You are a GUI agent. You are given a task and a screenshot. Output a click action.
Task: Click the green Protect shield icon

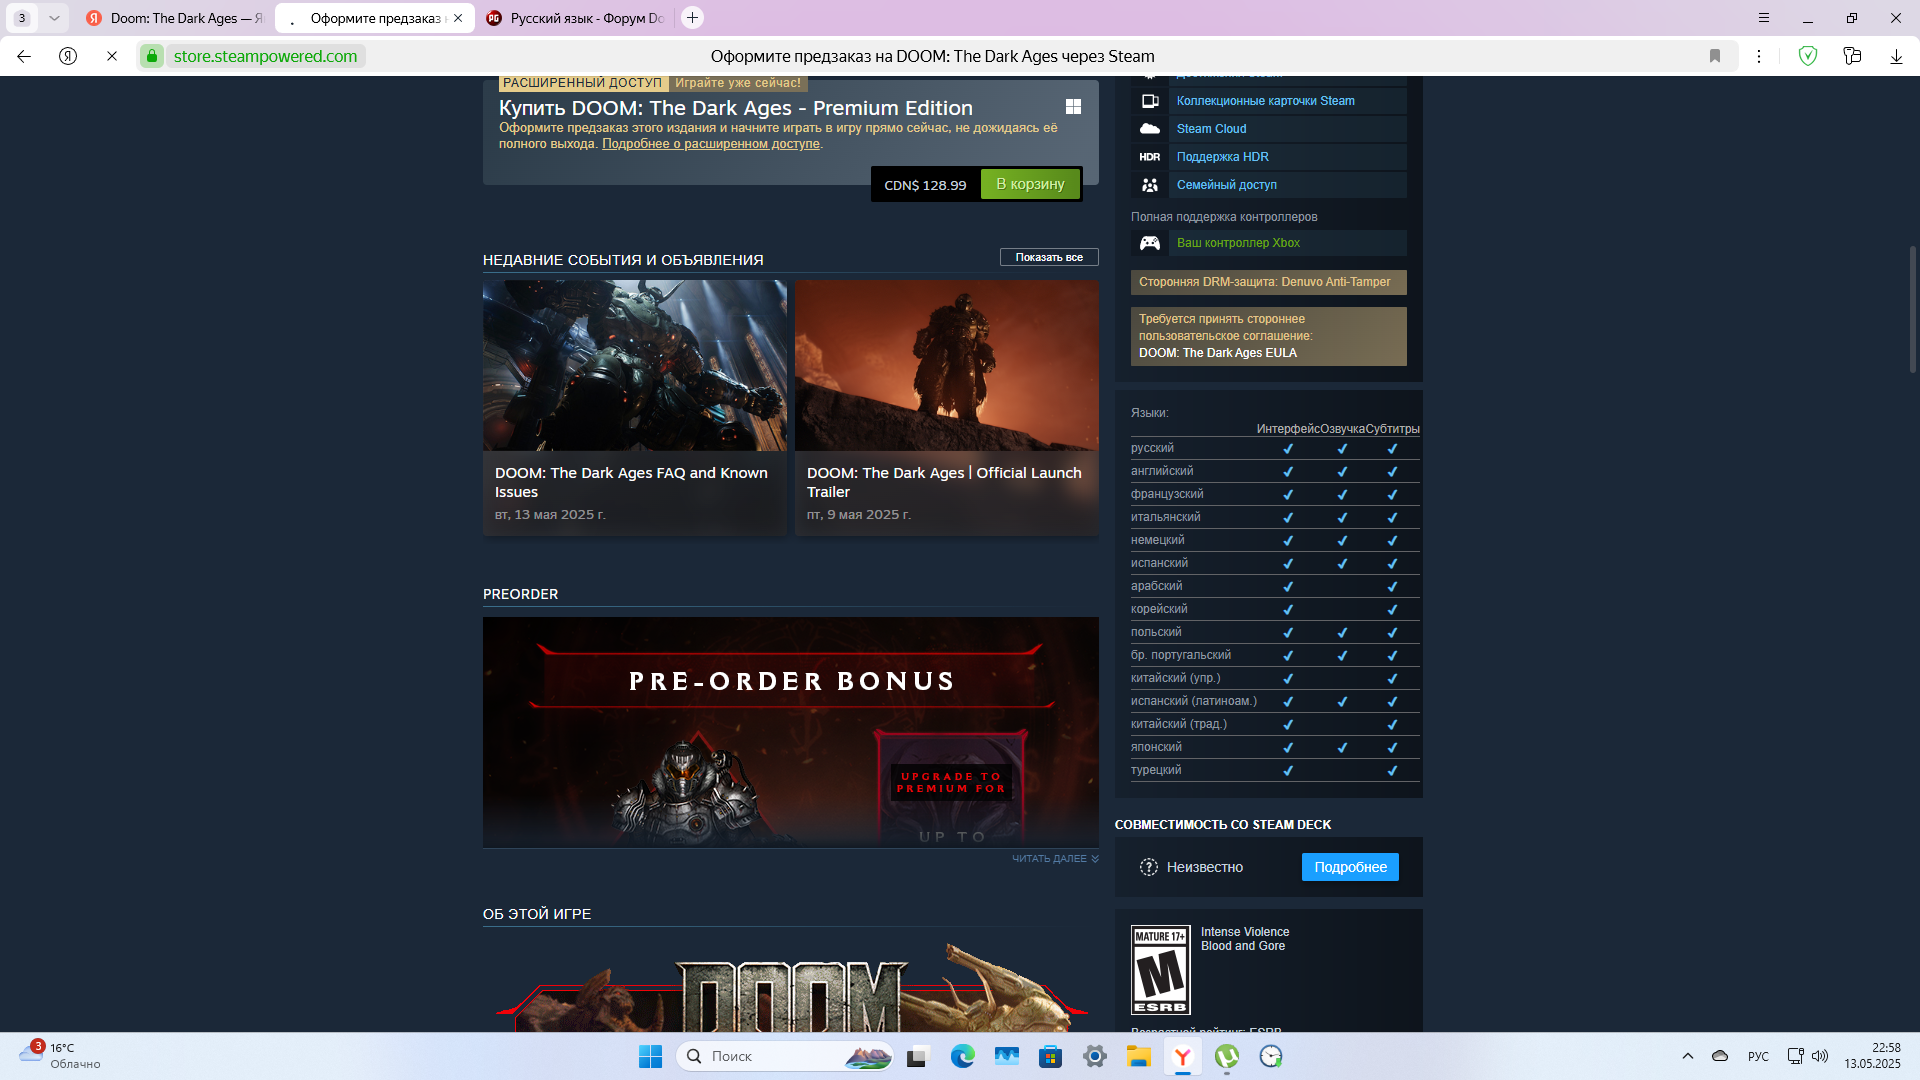point(1808,56)
